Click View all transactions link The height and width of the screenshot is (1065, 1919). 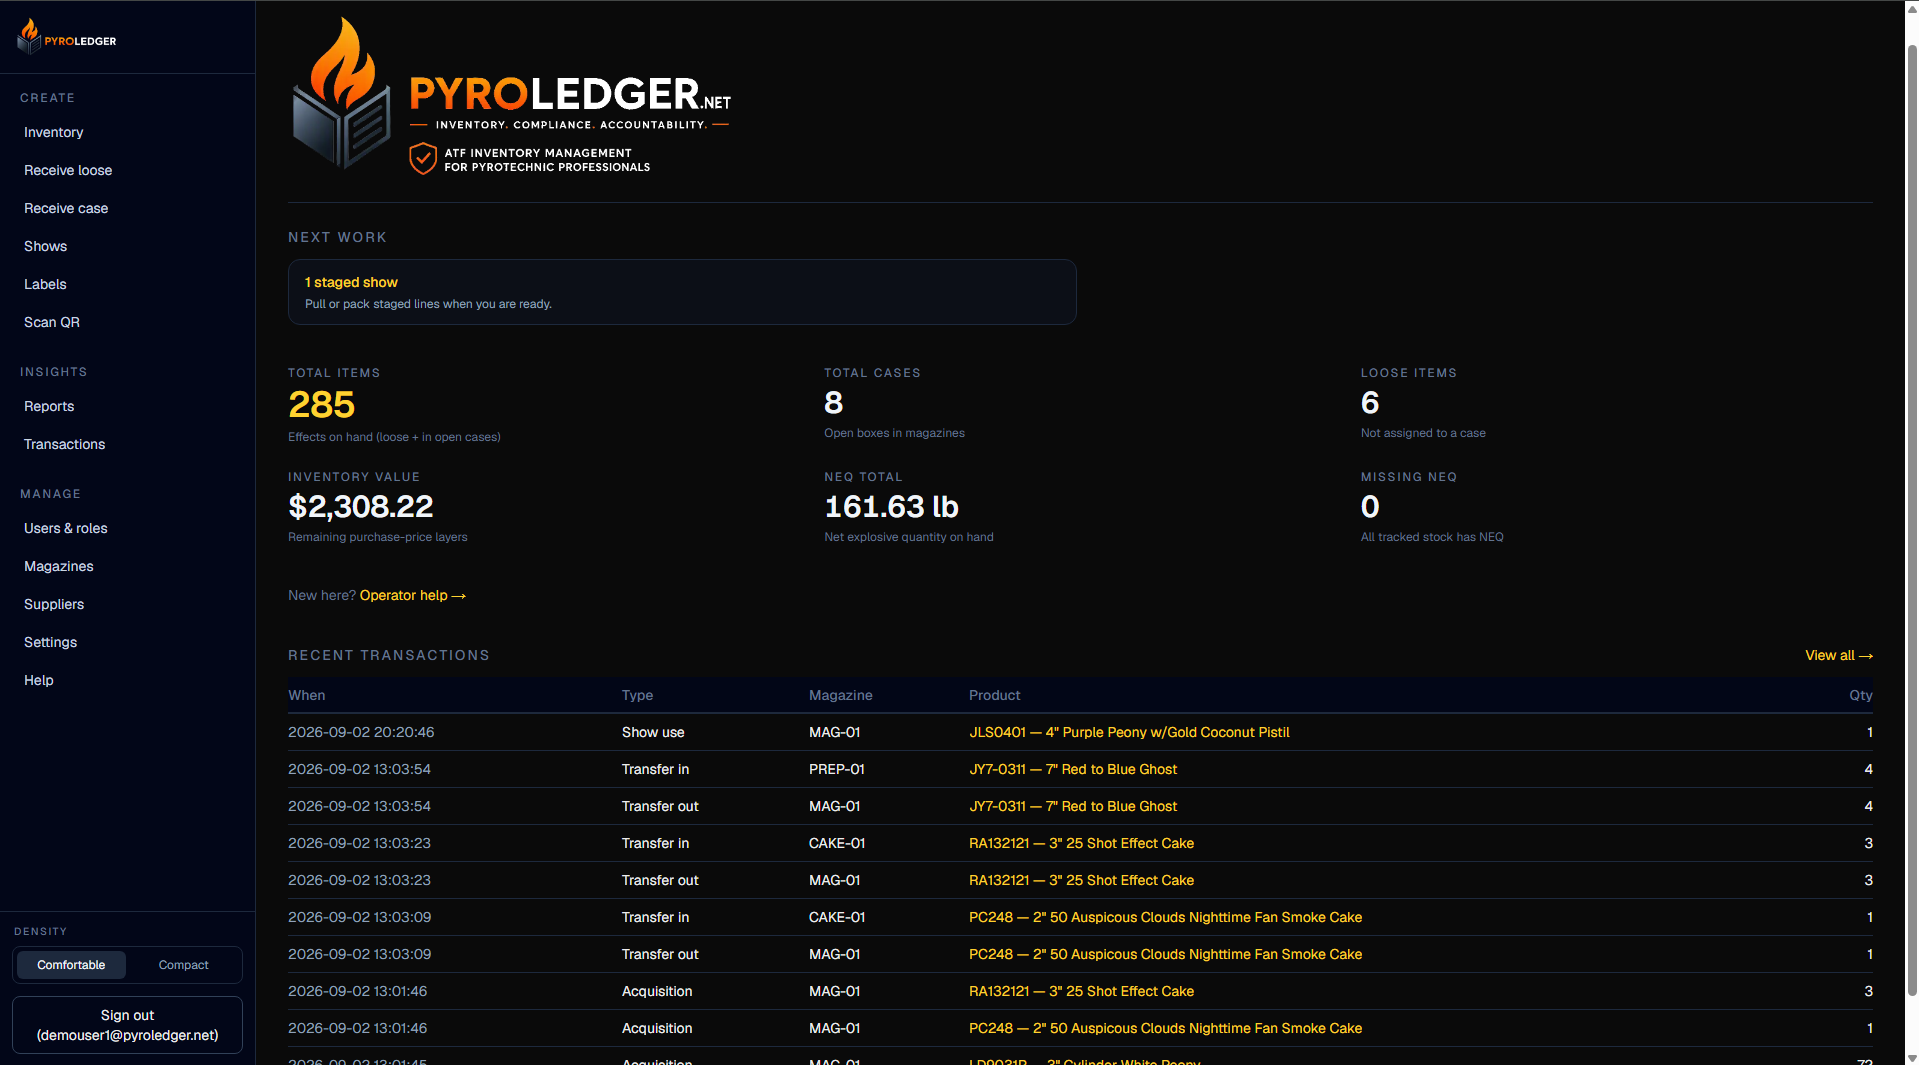point(1838,655)
